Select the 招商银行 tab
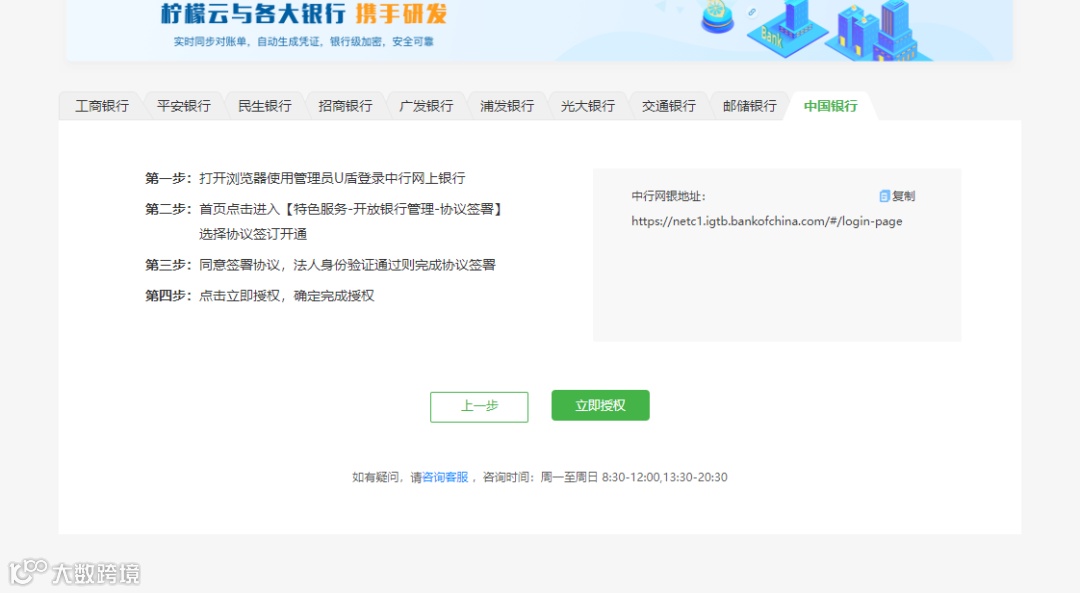 click(345, 106)
